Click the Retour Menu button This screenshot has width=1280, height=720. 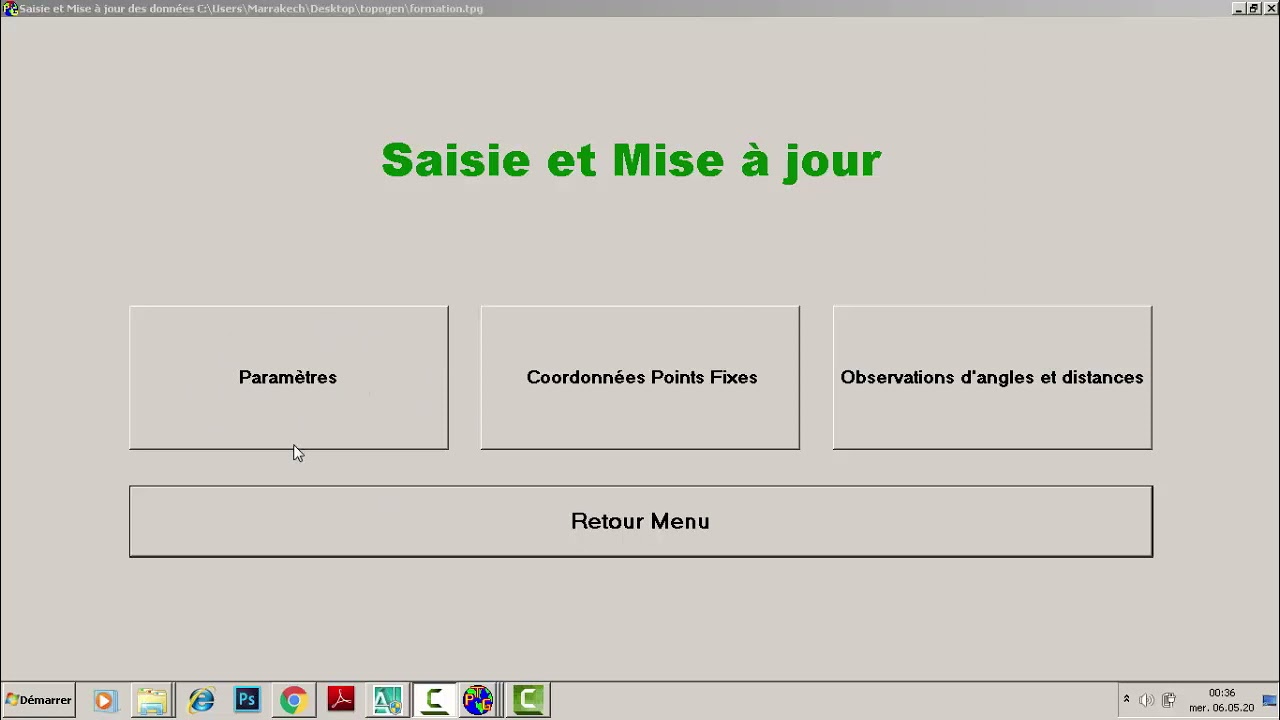point(640,521)
